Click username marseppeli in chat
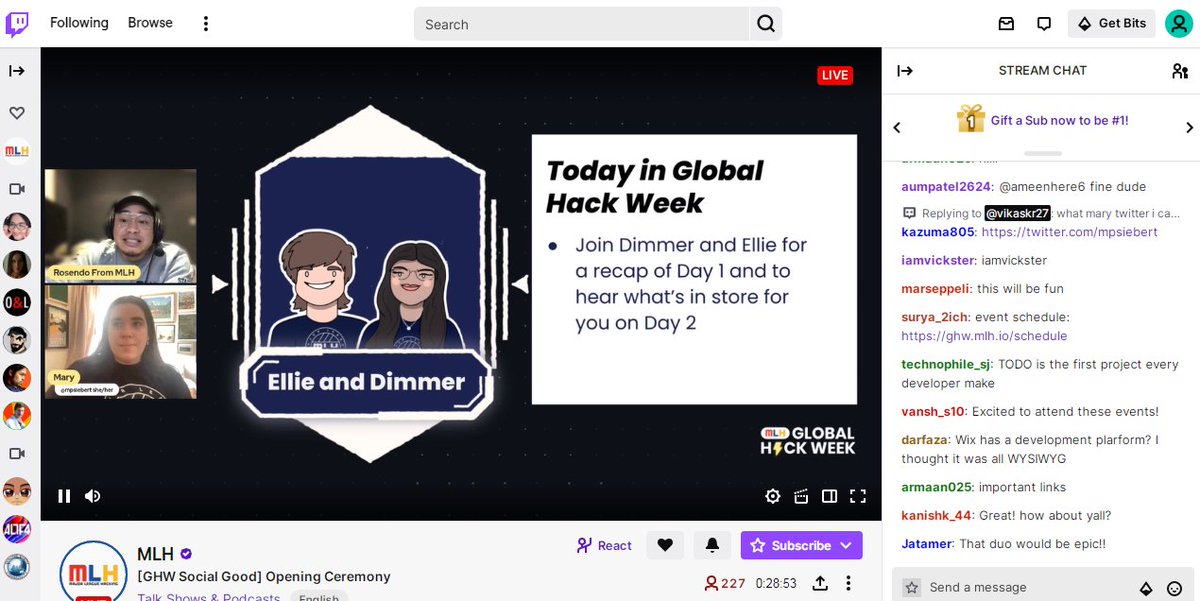This screenshot has width=1200, height=601. point(935,289)
